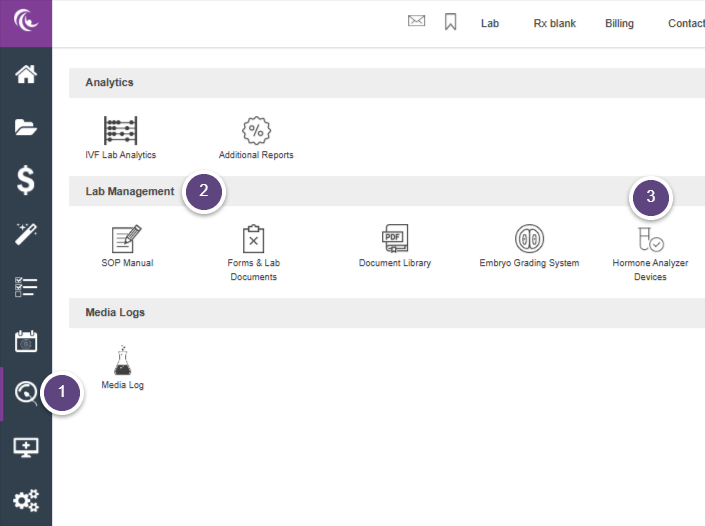Open settings gears in sidebar
This screenshot has width=705, height=526.
tap(26, 500)
